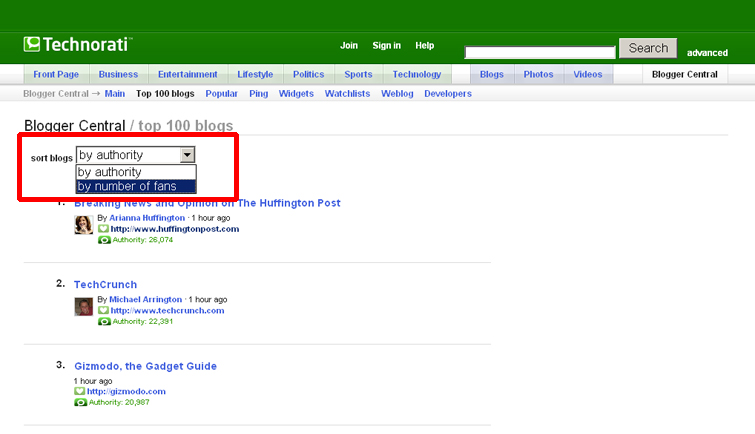
Task: Click the authority icon beside Authority: 20,987
Action: (80, 402)
